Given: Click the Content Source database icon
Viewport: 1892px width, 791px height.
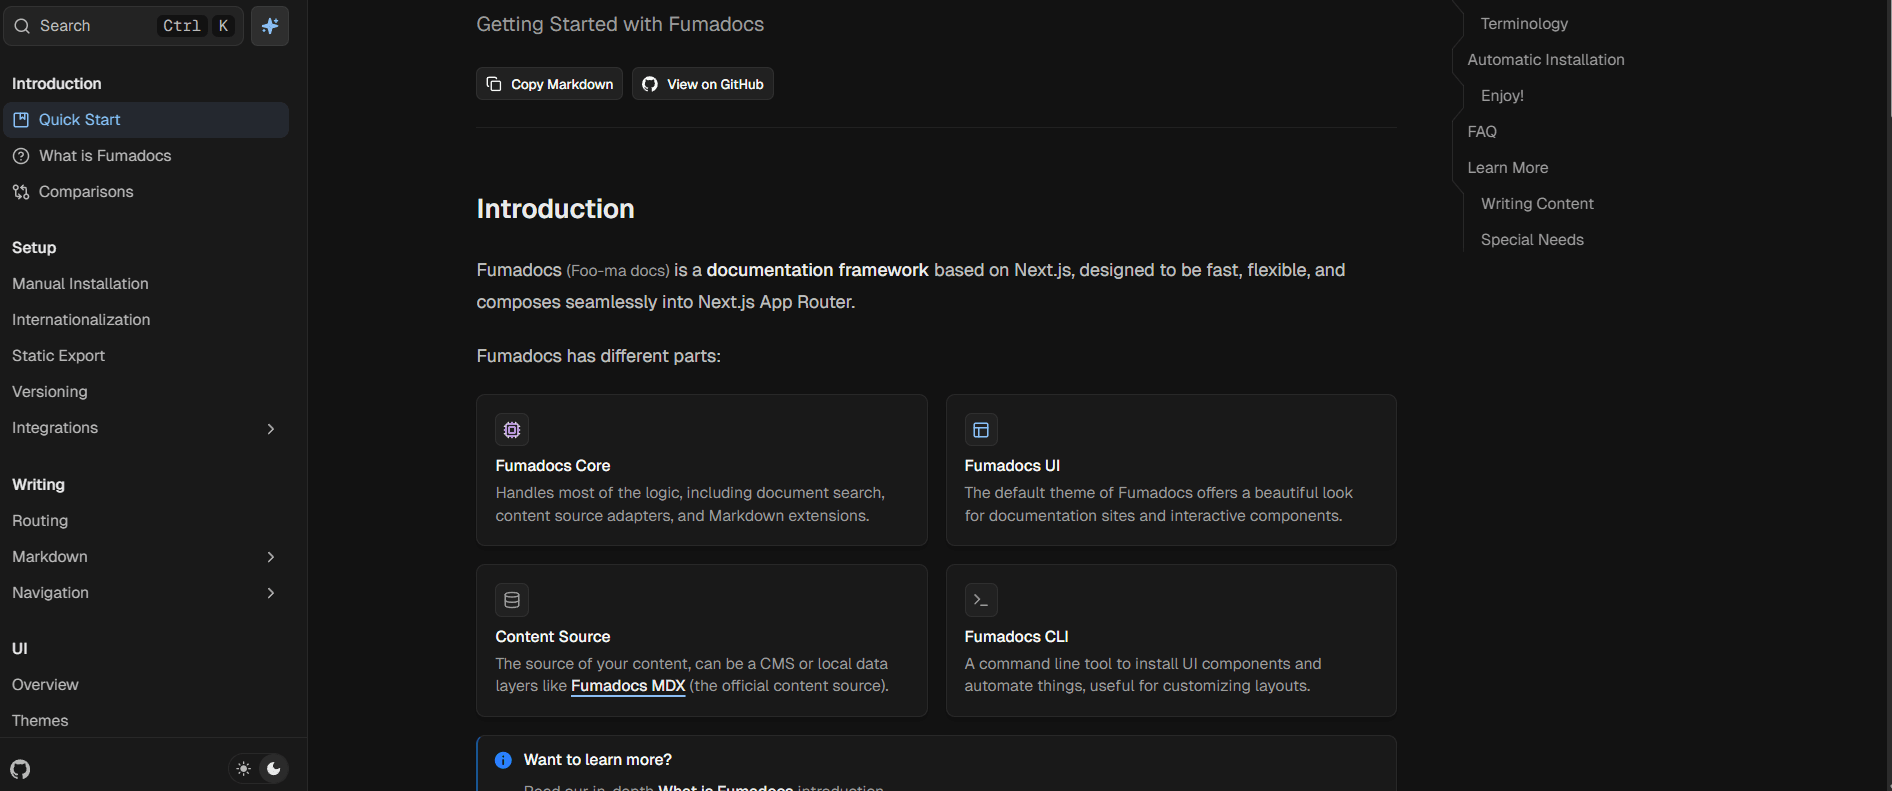Looking at the screenshot, I should coord(512,600).
